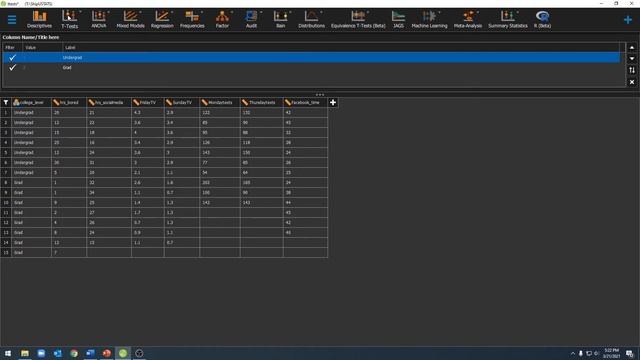Select row number 8 header
The image size is (640, 360).
pos(6,182)
